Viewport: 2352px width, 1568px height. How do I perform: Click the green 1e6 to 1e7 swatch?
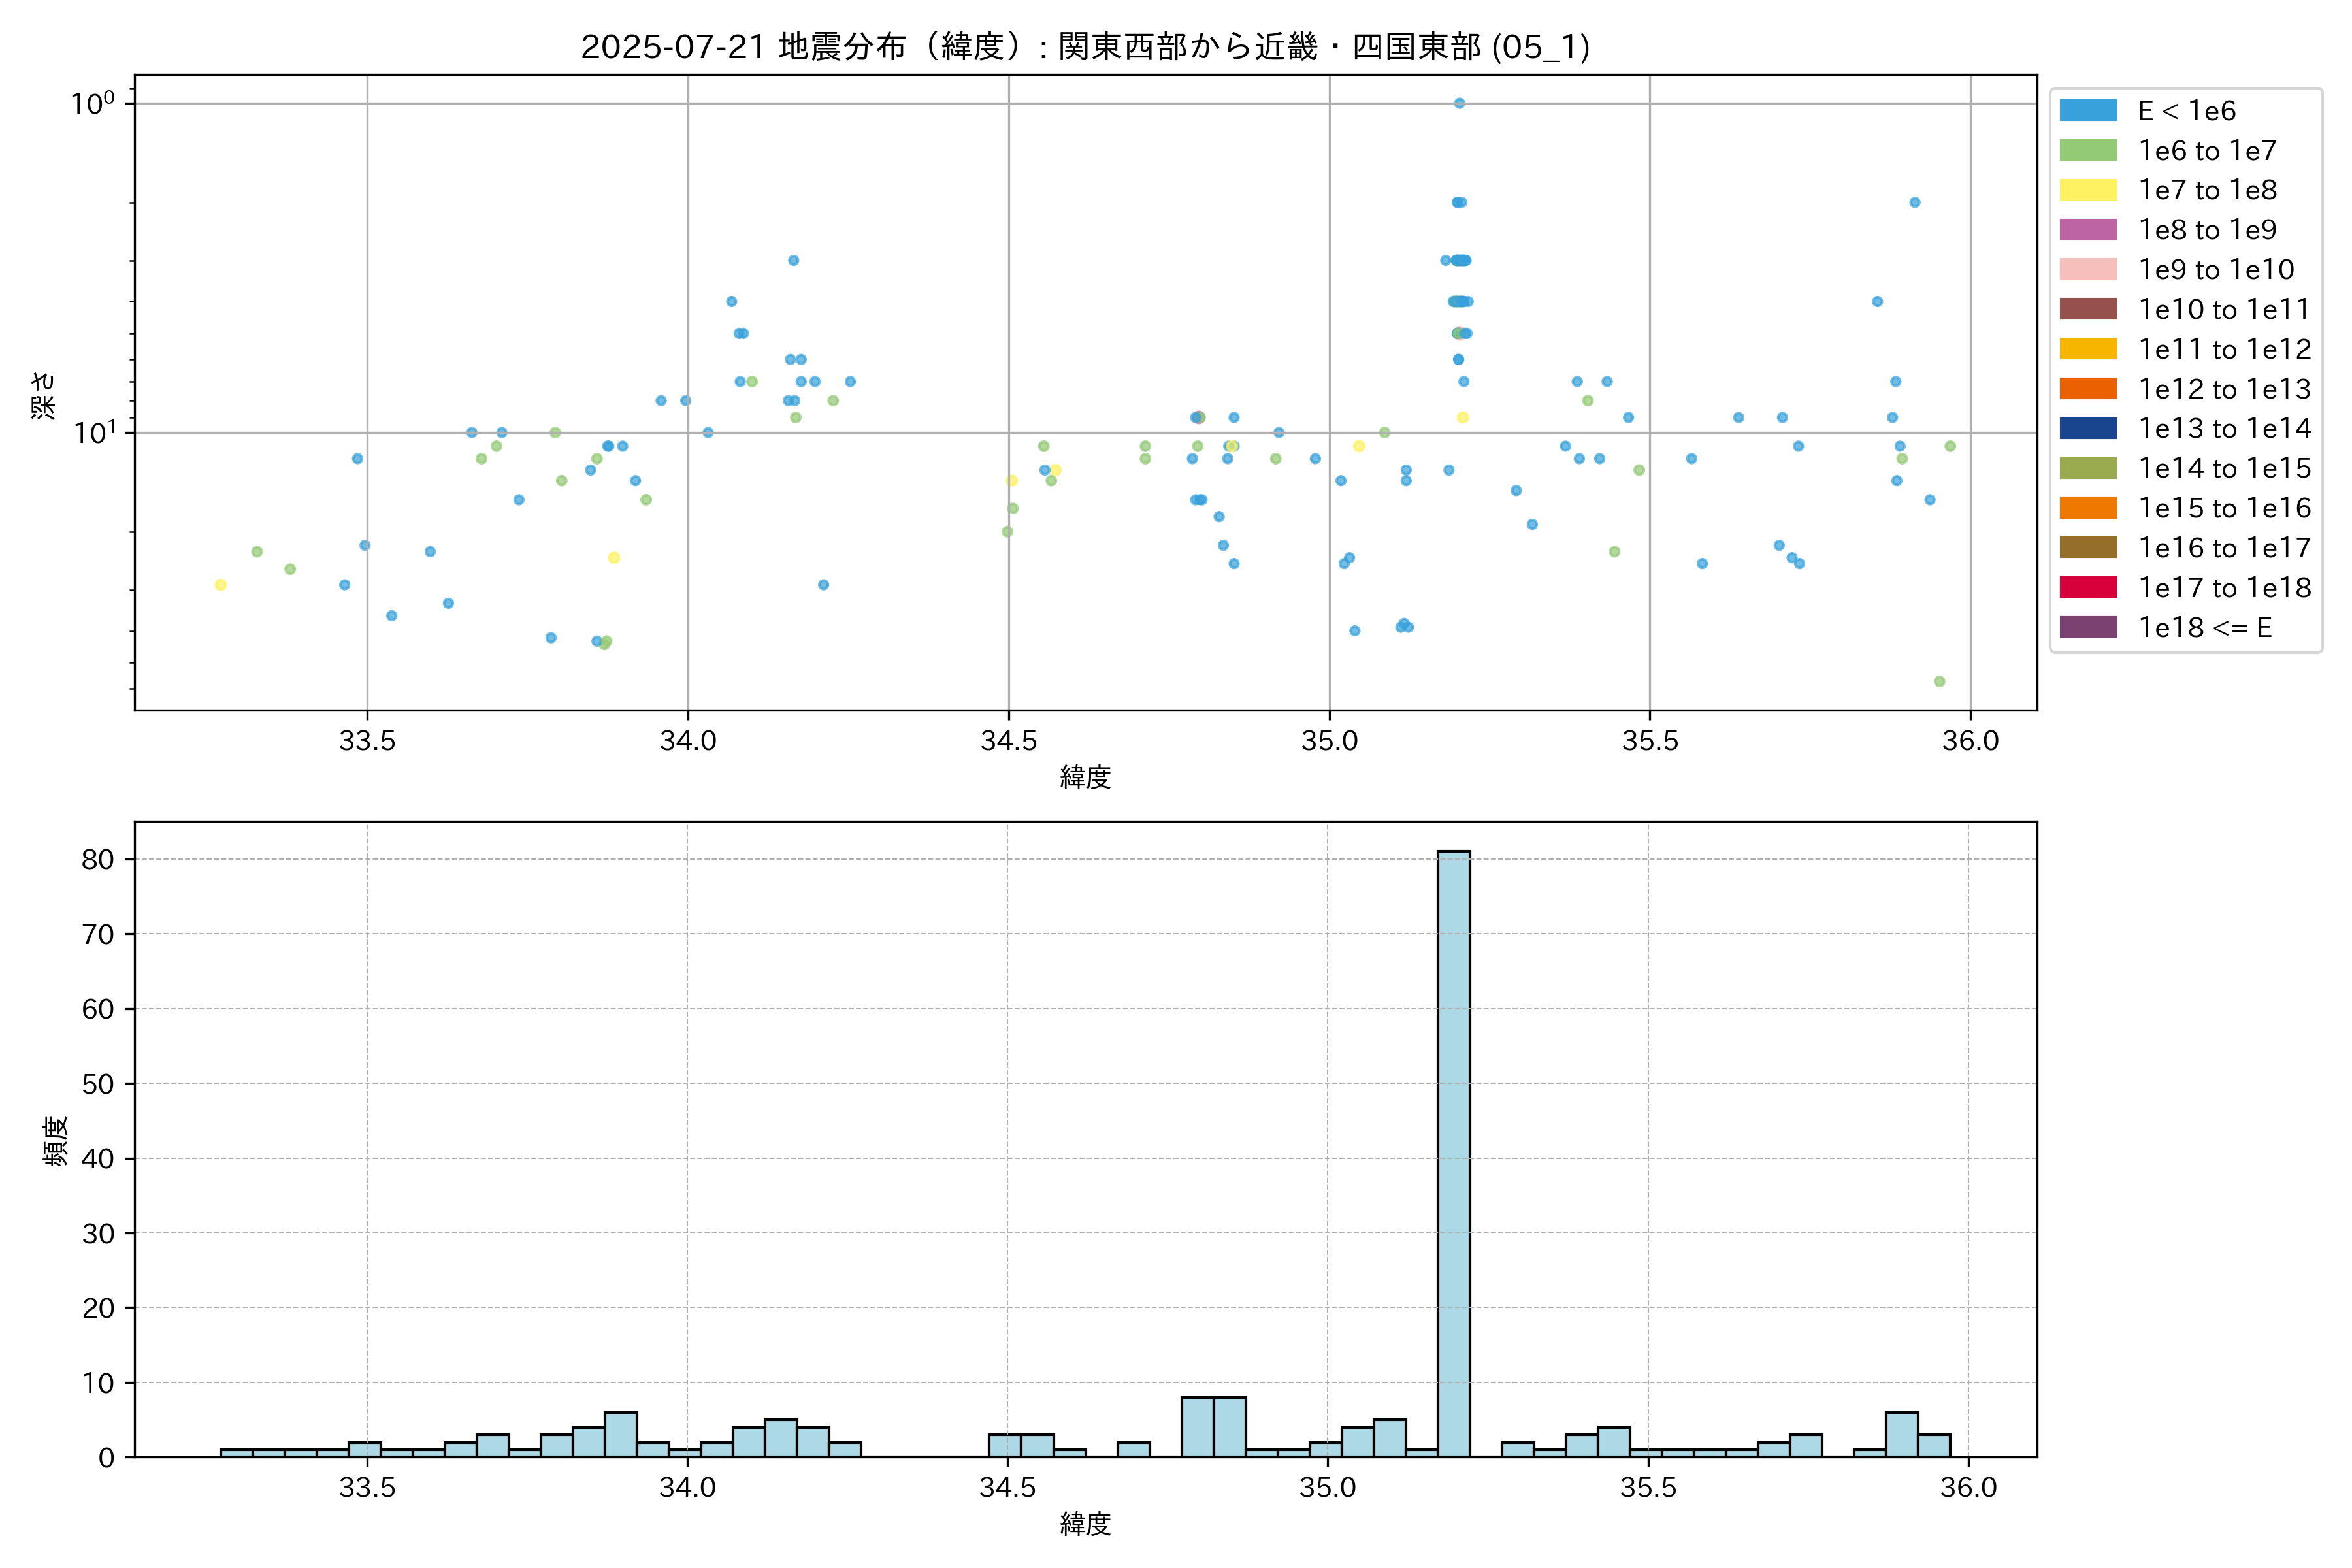(2088, 150)
